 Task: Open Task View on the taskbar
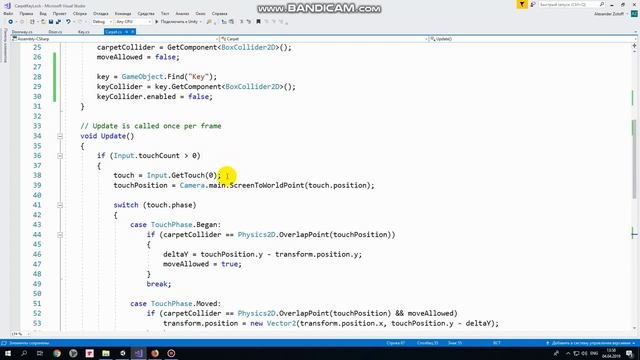pyautogui.click(x=40, y=353)
